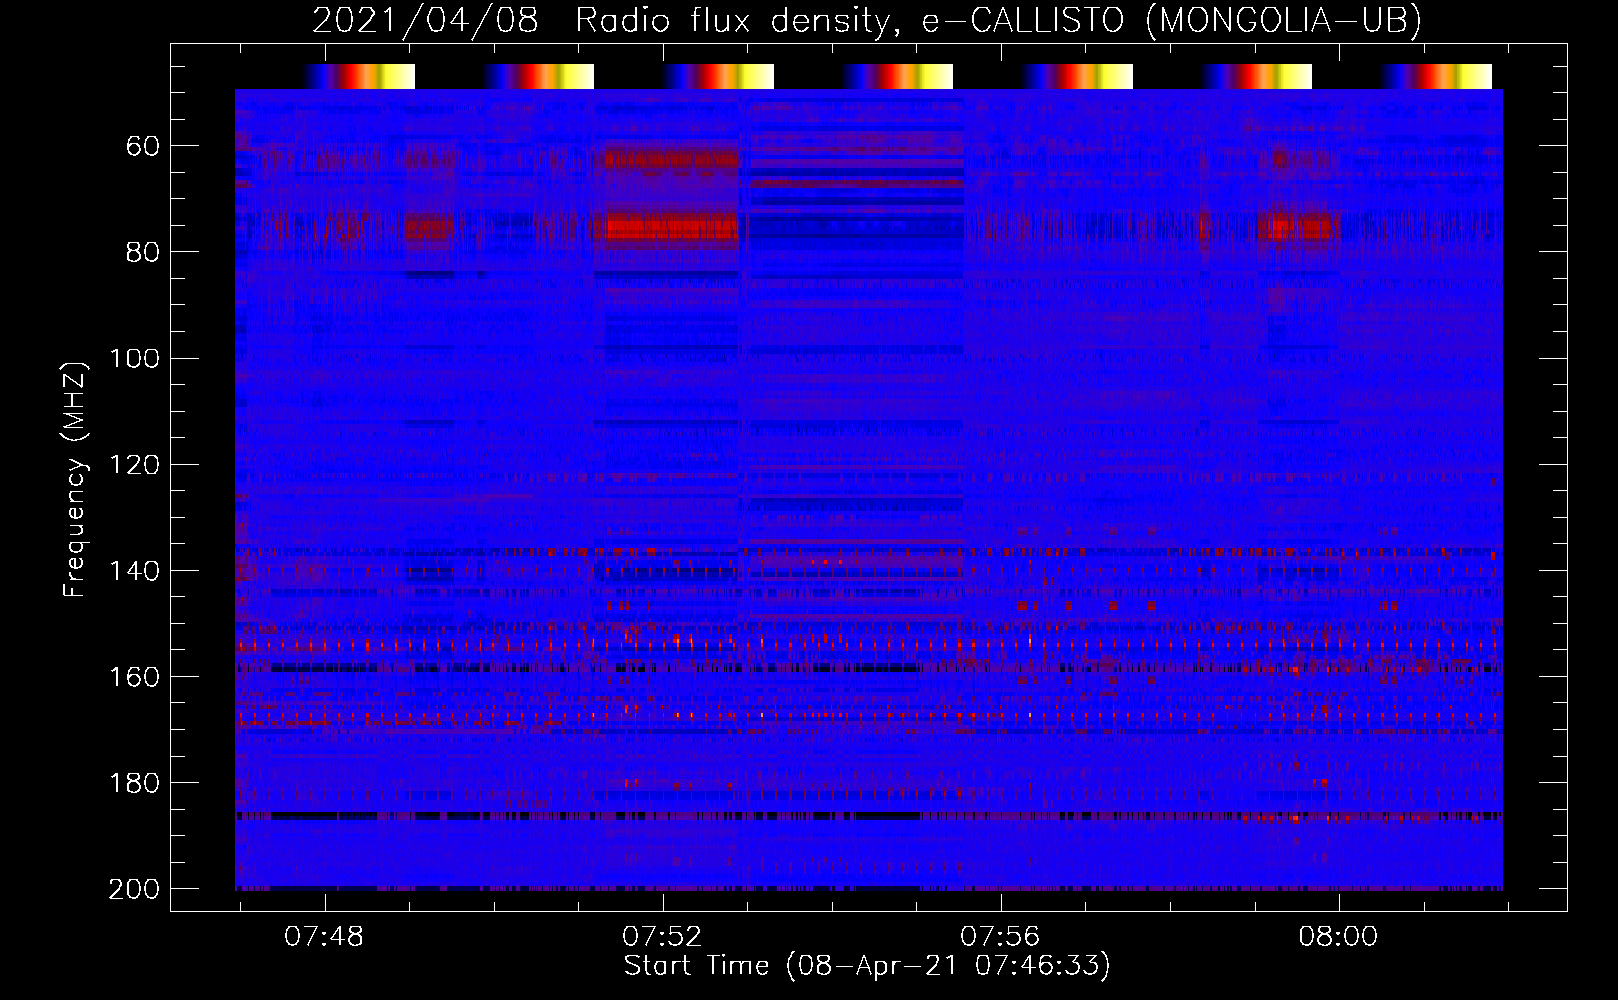Click the 160 frequency tick label
1618x1000 pixels.
click(x=134, y=677)
